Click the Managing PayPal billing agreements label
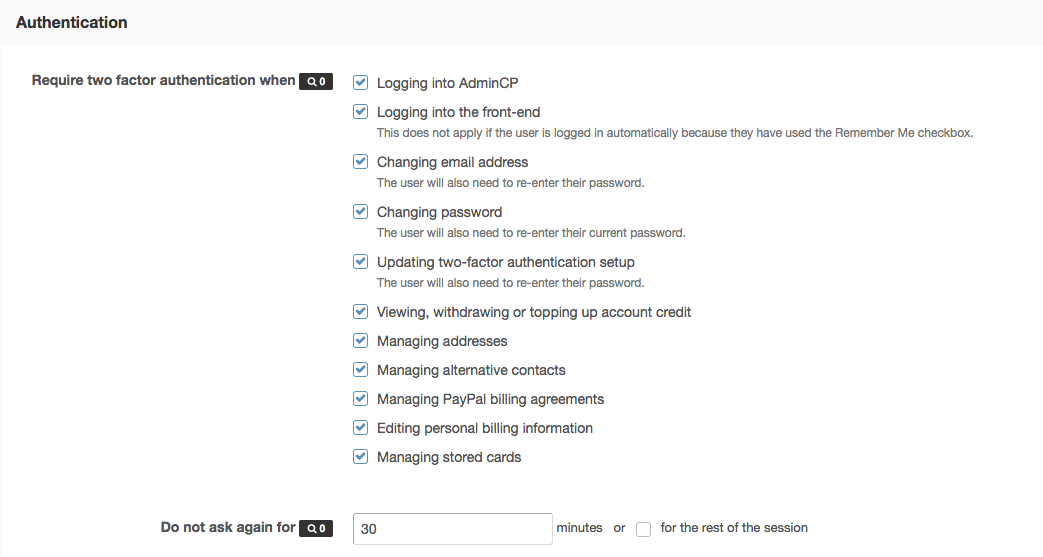1043x557 pixels. 490,399
